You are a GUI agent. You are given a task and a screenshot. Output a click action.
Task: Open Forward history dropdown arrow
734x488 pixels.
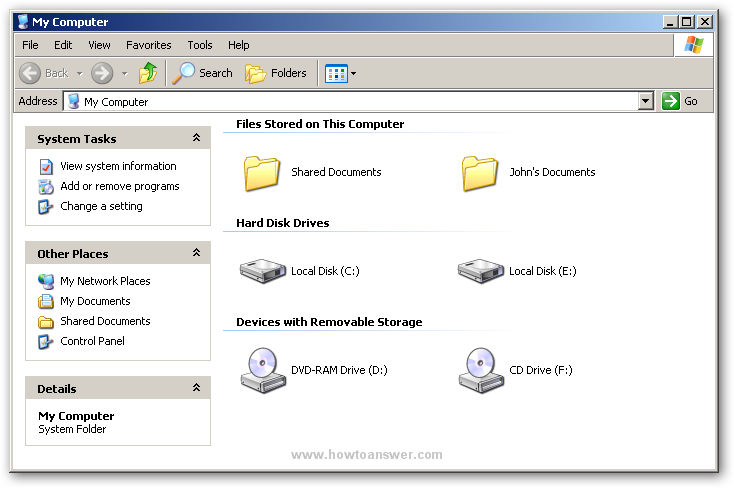(125, 74)
